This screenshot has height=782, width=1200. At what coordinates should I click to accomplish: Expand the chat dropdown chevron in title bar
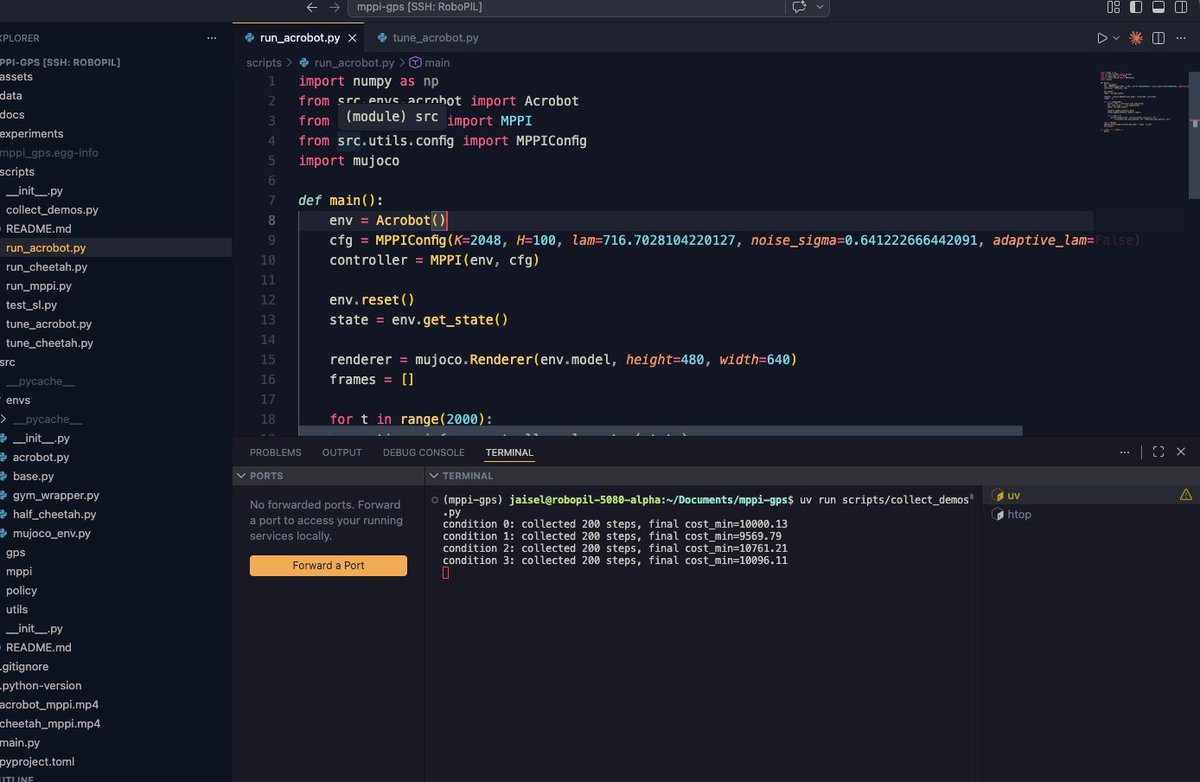pyautogui.click(x=820, y=7)
